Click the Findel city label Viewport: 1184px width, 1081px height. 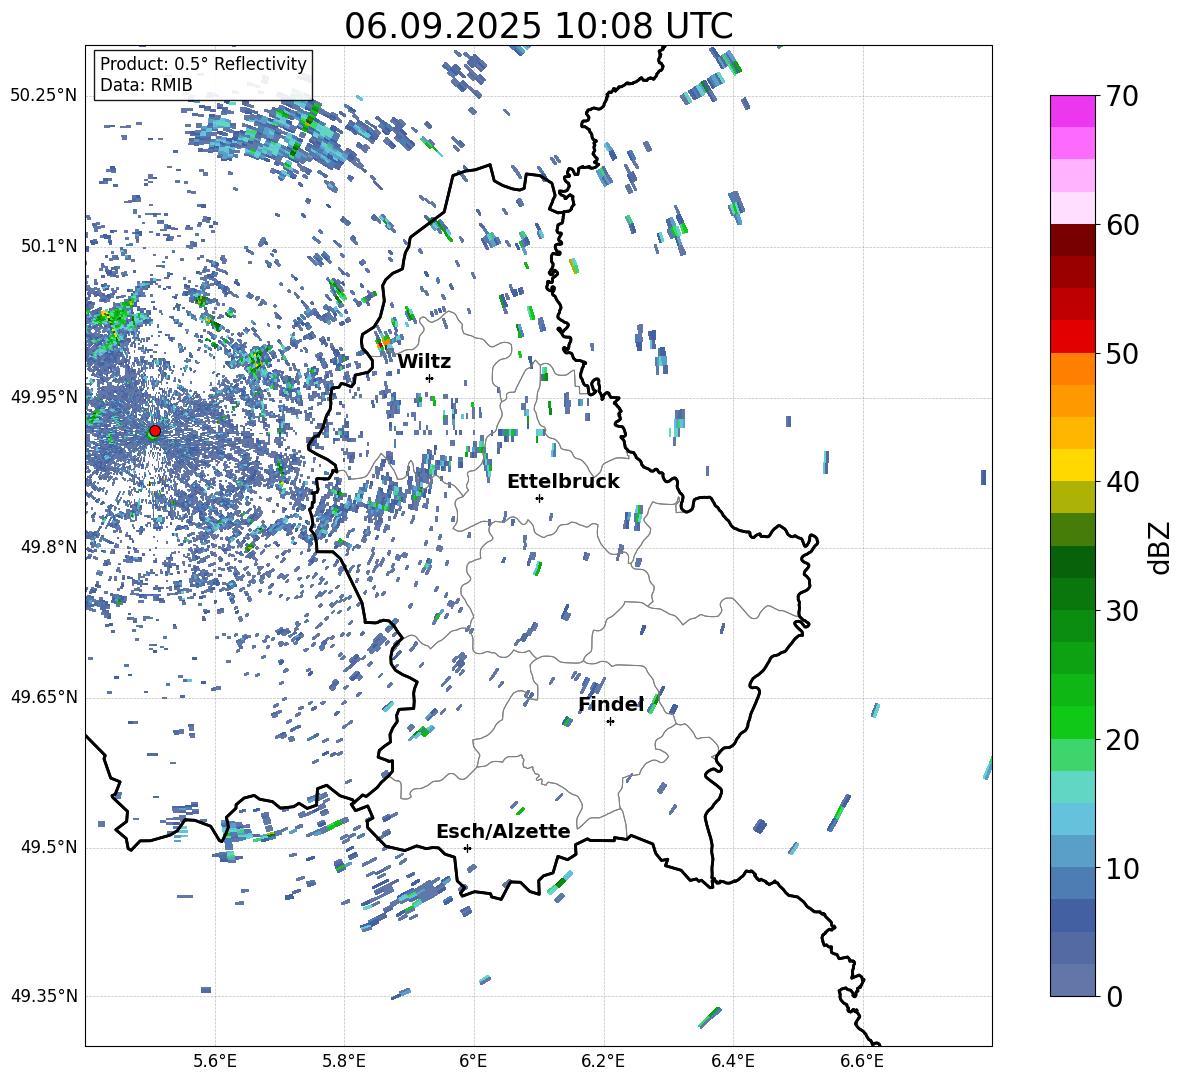pos(611,704)
